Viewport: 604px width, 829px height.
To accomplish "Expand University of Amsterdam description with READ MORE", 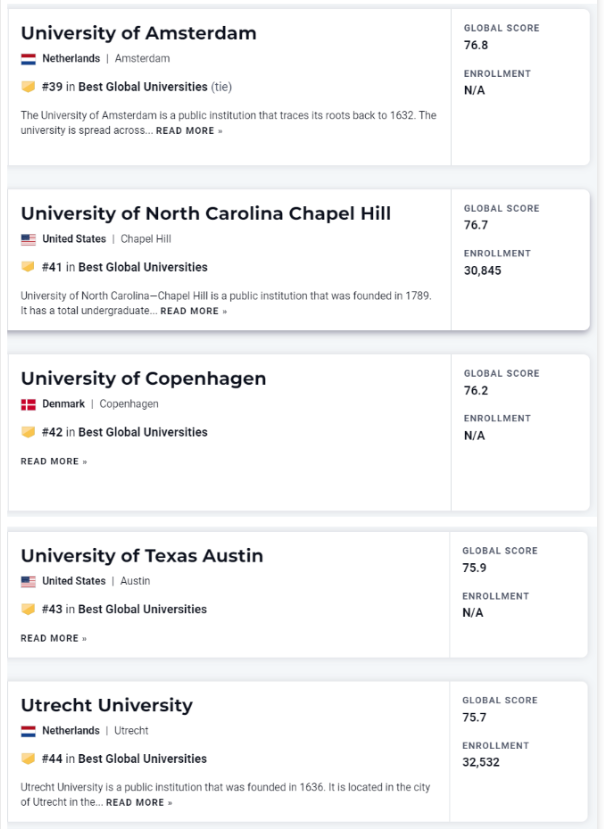I will 190,131.
